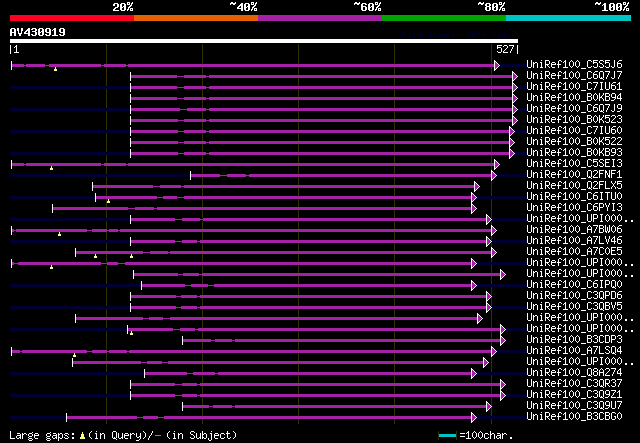Click the arrowhead ending the UniRef100_Q2FNF1 alignment

point(494,176)
